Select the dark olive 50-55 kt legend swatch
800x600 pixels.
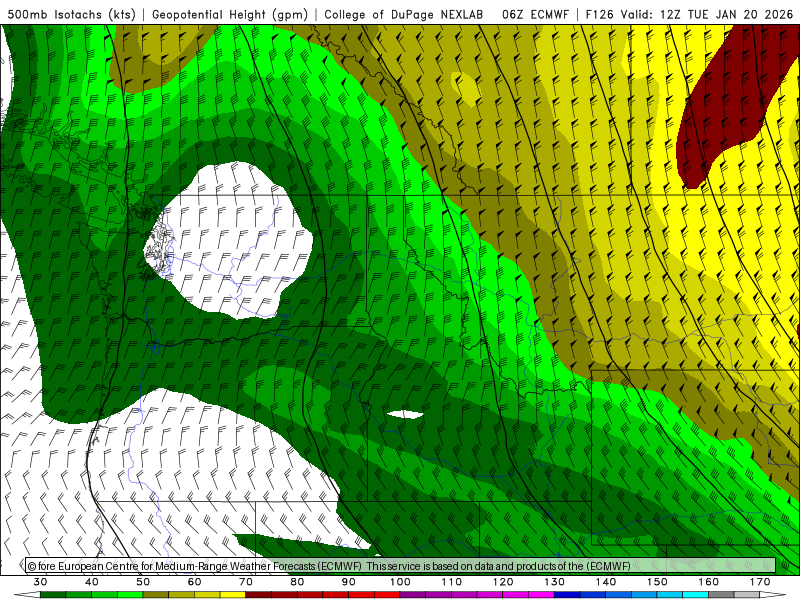tap(156, 595)
